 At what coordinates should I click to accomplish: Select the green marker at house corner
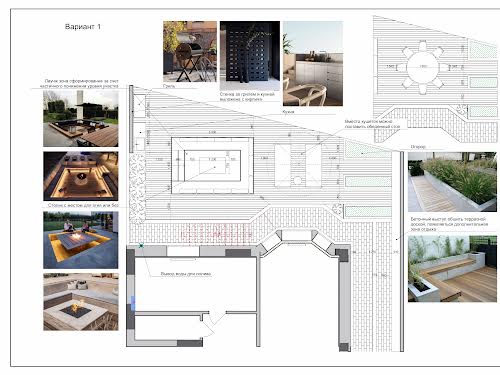pyautogui.click(x=141, y=246)
